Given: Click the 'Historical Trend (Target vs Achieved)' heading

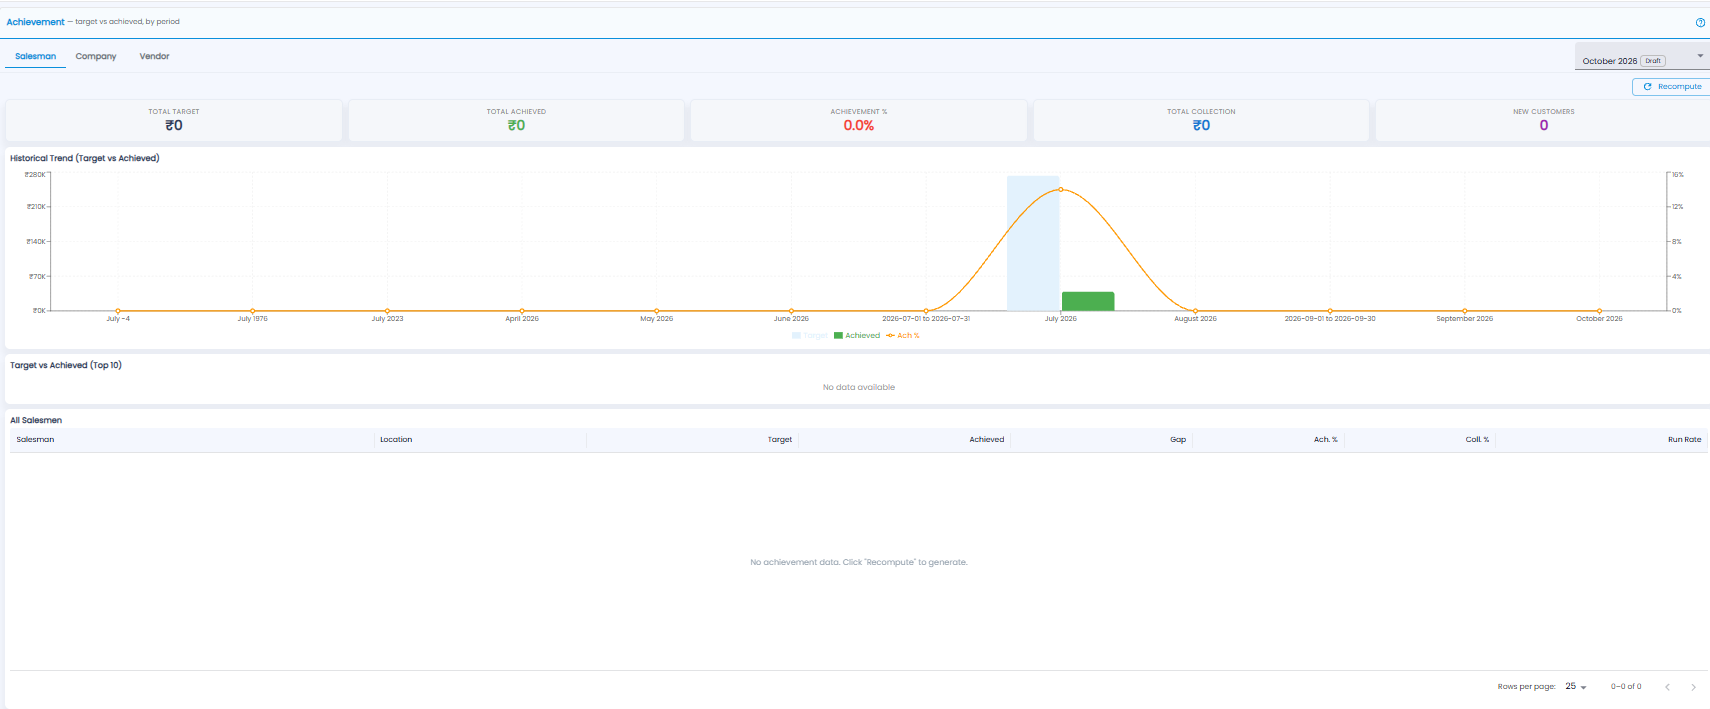Looking at the screenshot, I should pyautogui.click(x=85, y=158).
